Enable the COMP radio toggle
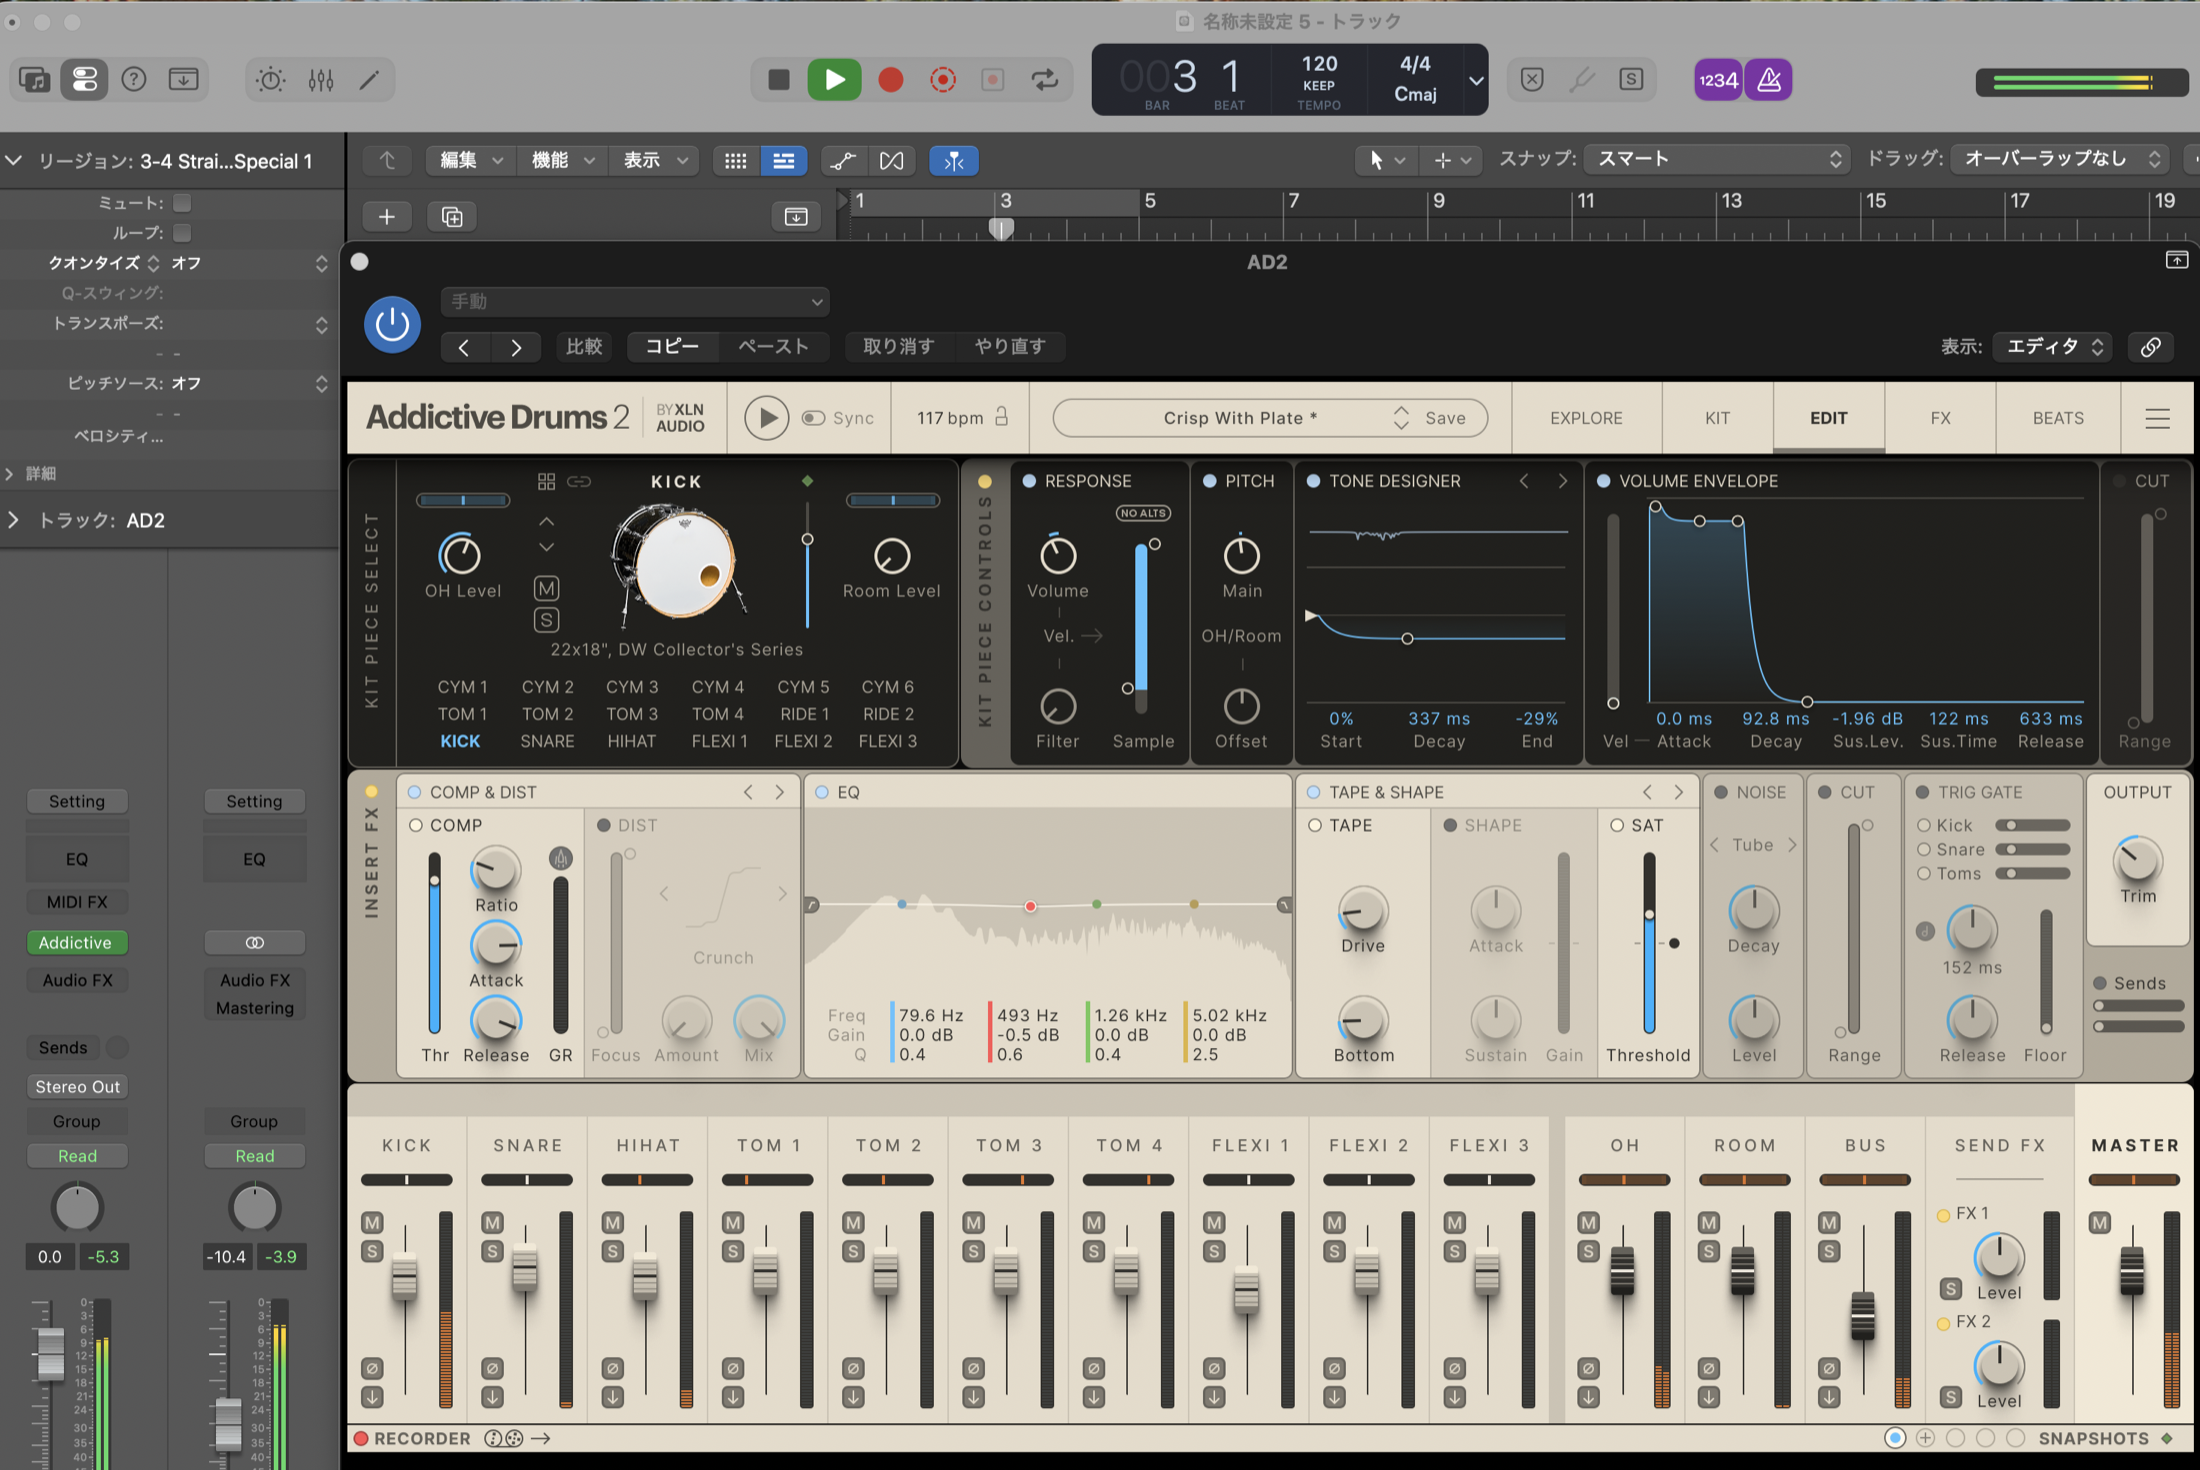Image resolution: width=2200 pixels, height=1470 pixels. tap(416, 825)
